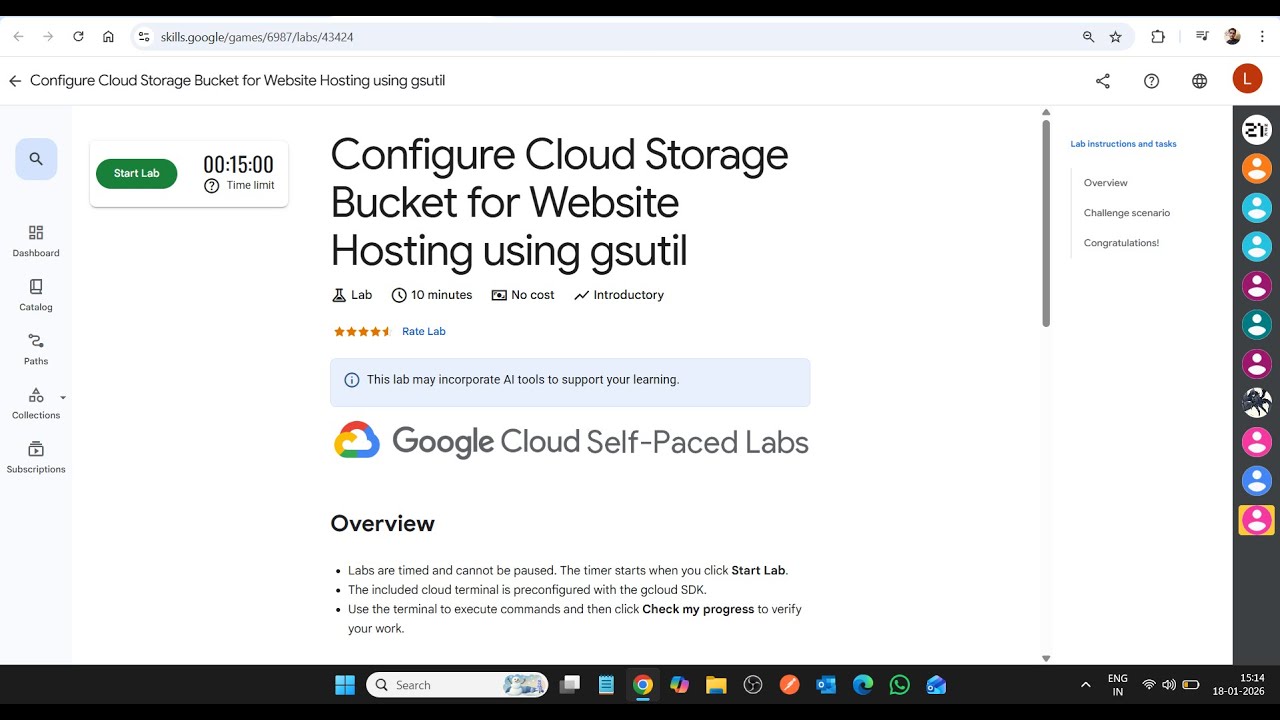Click the page scrollbar thumb
1280x720 pixels.
[1046, 223]
